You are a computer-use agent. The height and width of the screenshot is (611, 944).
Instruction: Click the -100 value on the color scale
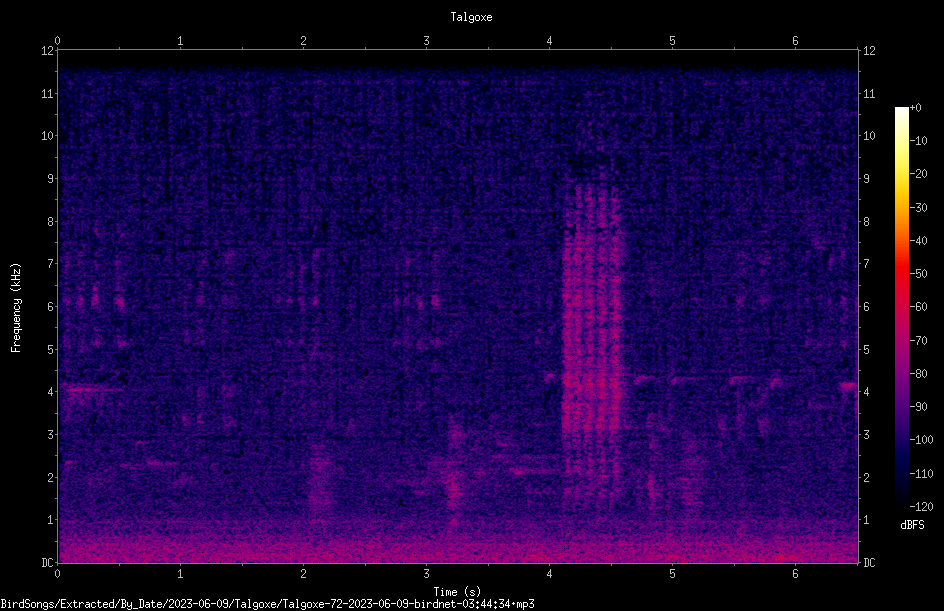[x=921, y=440]
